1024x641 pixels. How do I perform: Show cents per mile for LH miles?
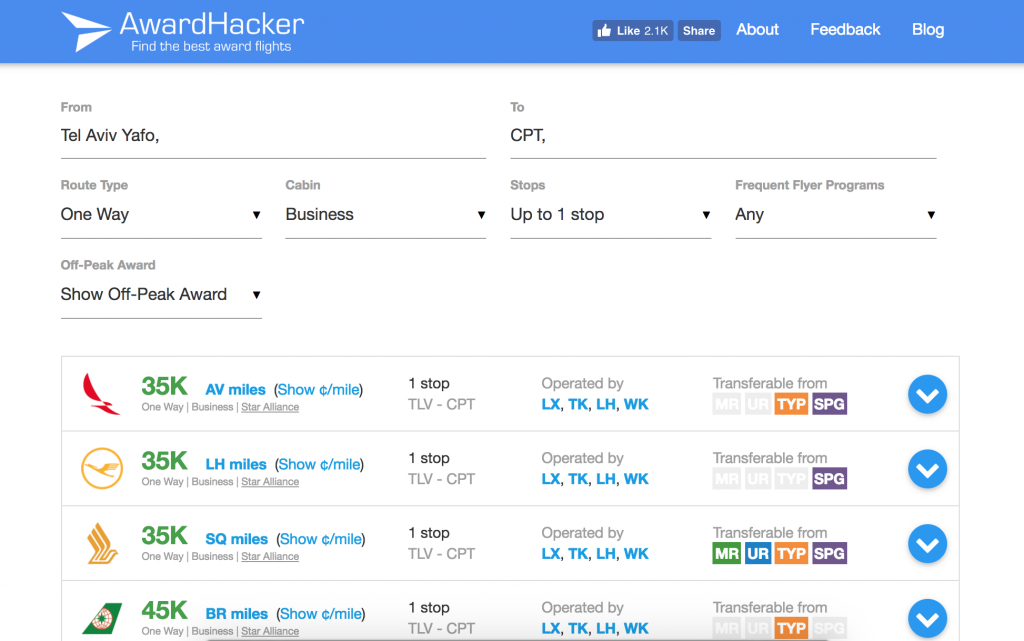319,465
